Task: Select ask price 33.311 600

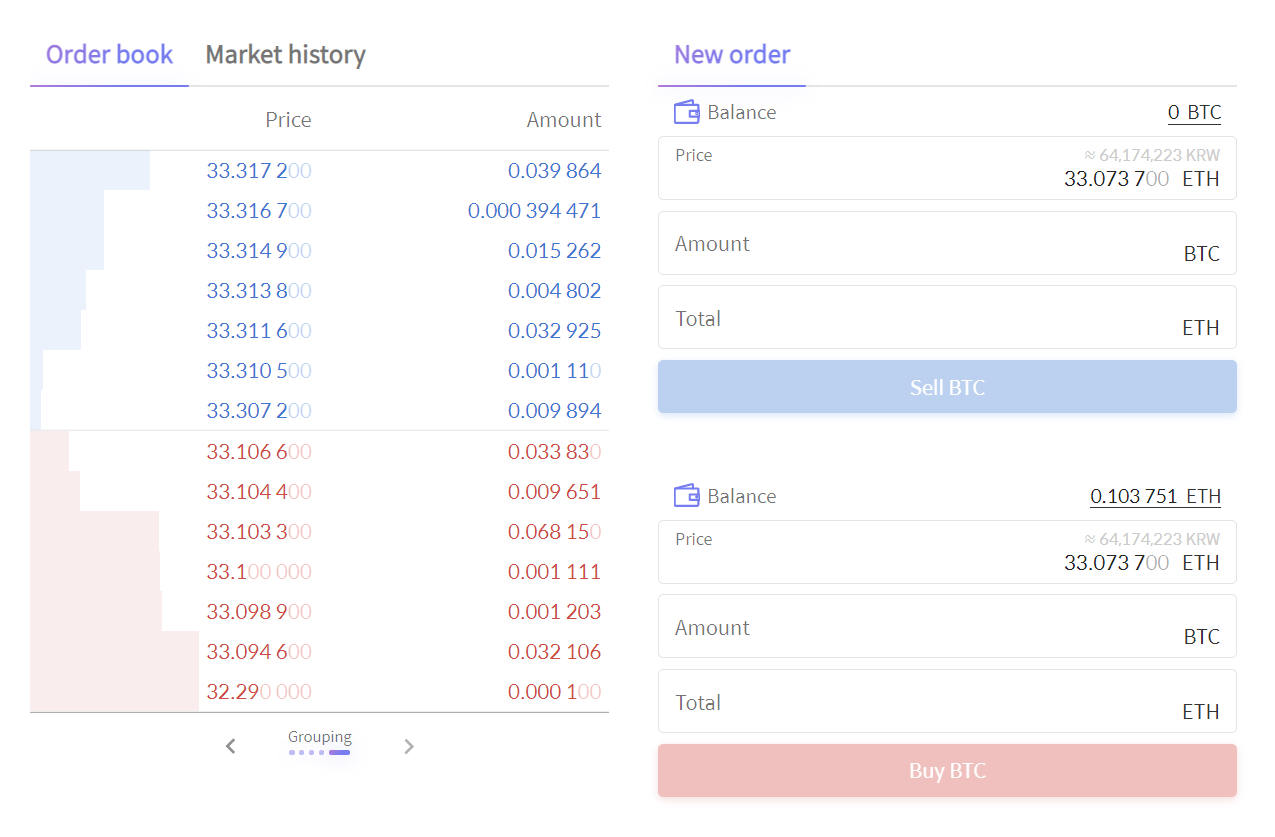Action: click(259, 331)
